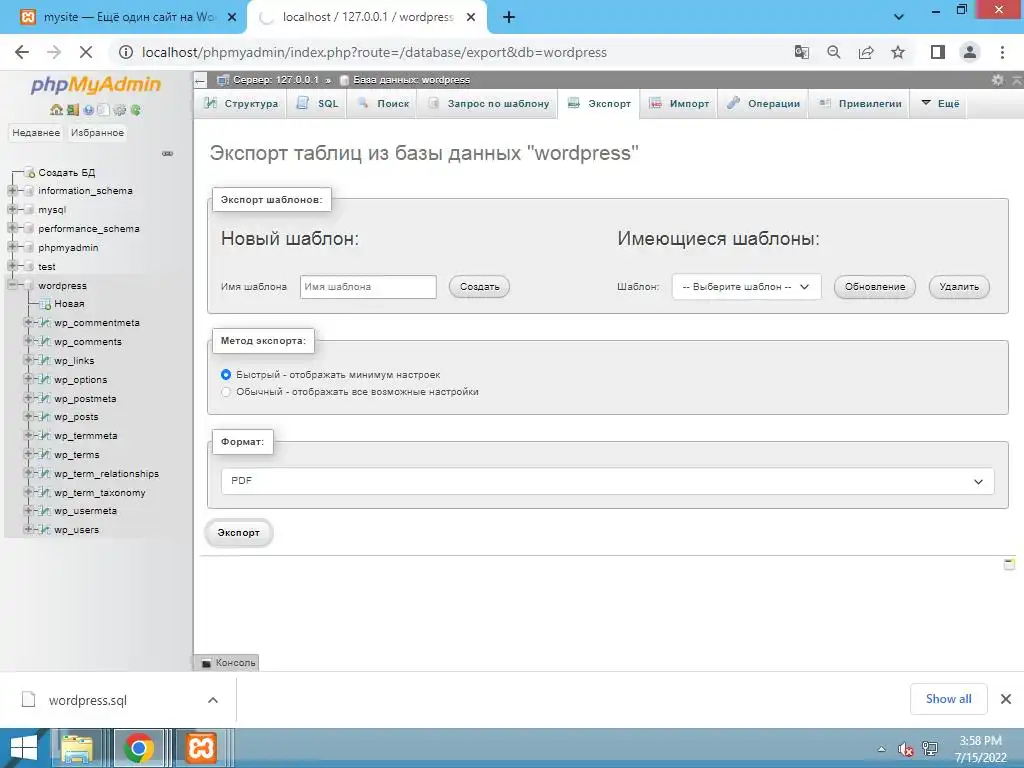Click the Недавнее button in sidebar
Image resolution: width=1024 pixels, height=768 pixels.
point(36,133)
